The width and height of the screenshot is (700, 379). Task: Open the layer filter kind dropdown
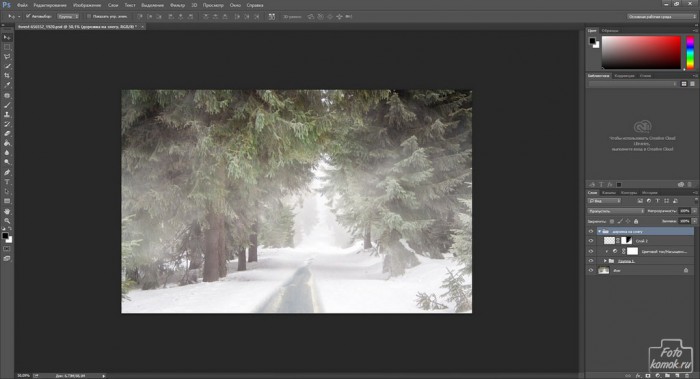click(x=604, y=201)
